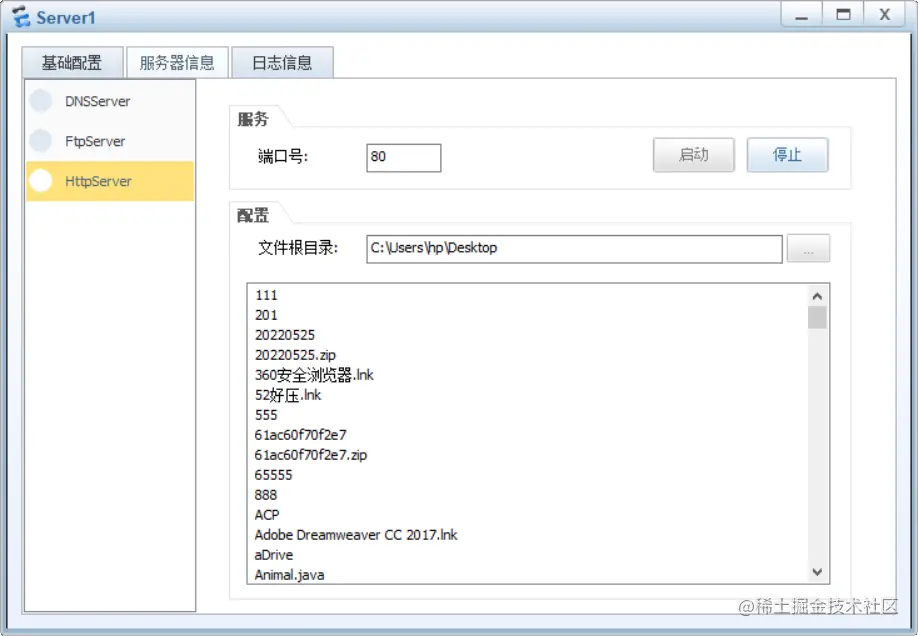Click the Server1 app icon in title bar
Image resolution: width=918 pixels, height=636 pixels.
pyautogui.click(x=20, y=16)
